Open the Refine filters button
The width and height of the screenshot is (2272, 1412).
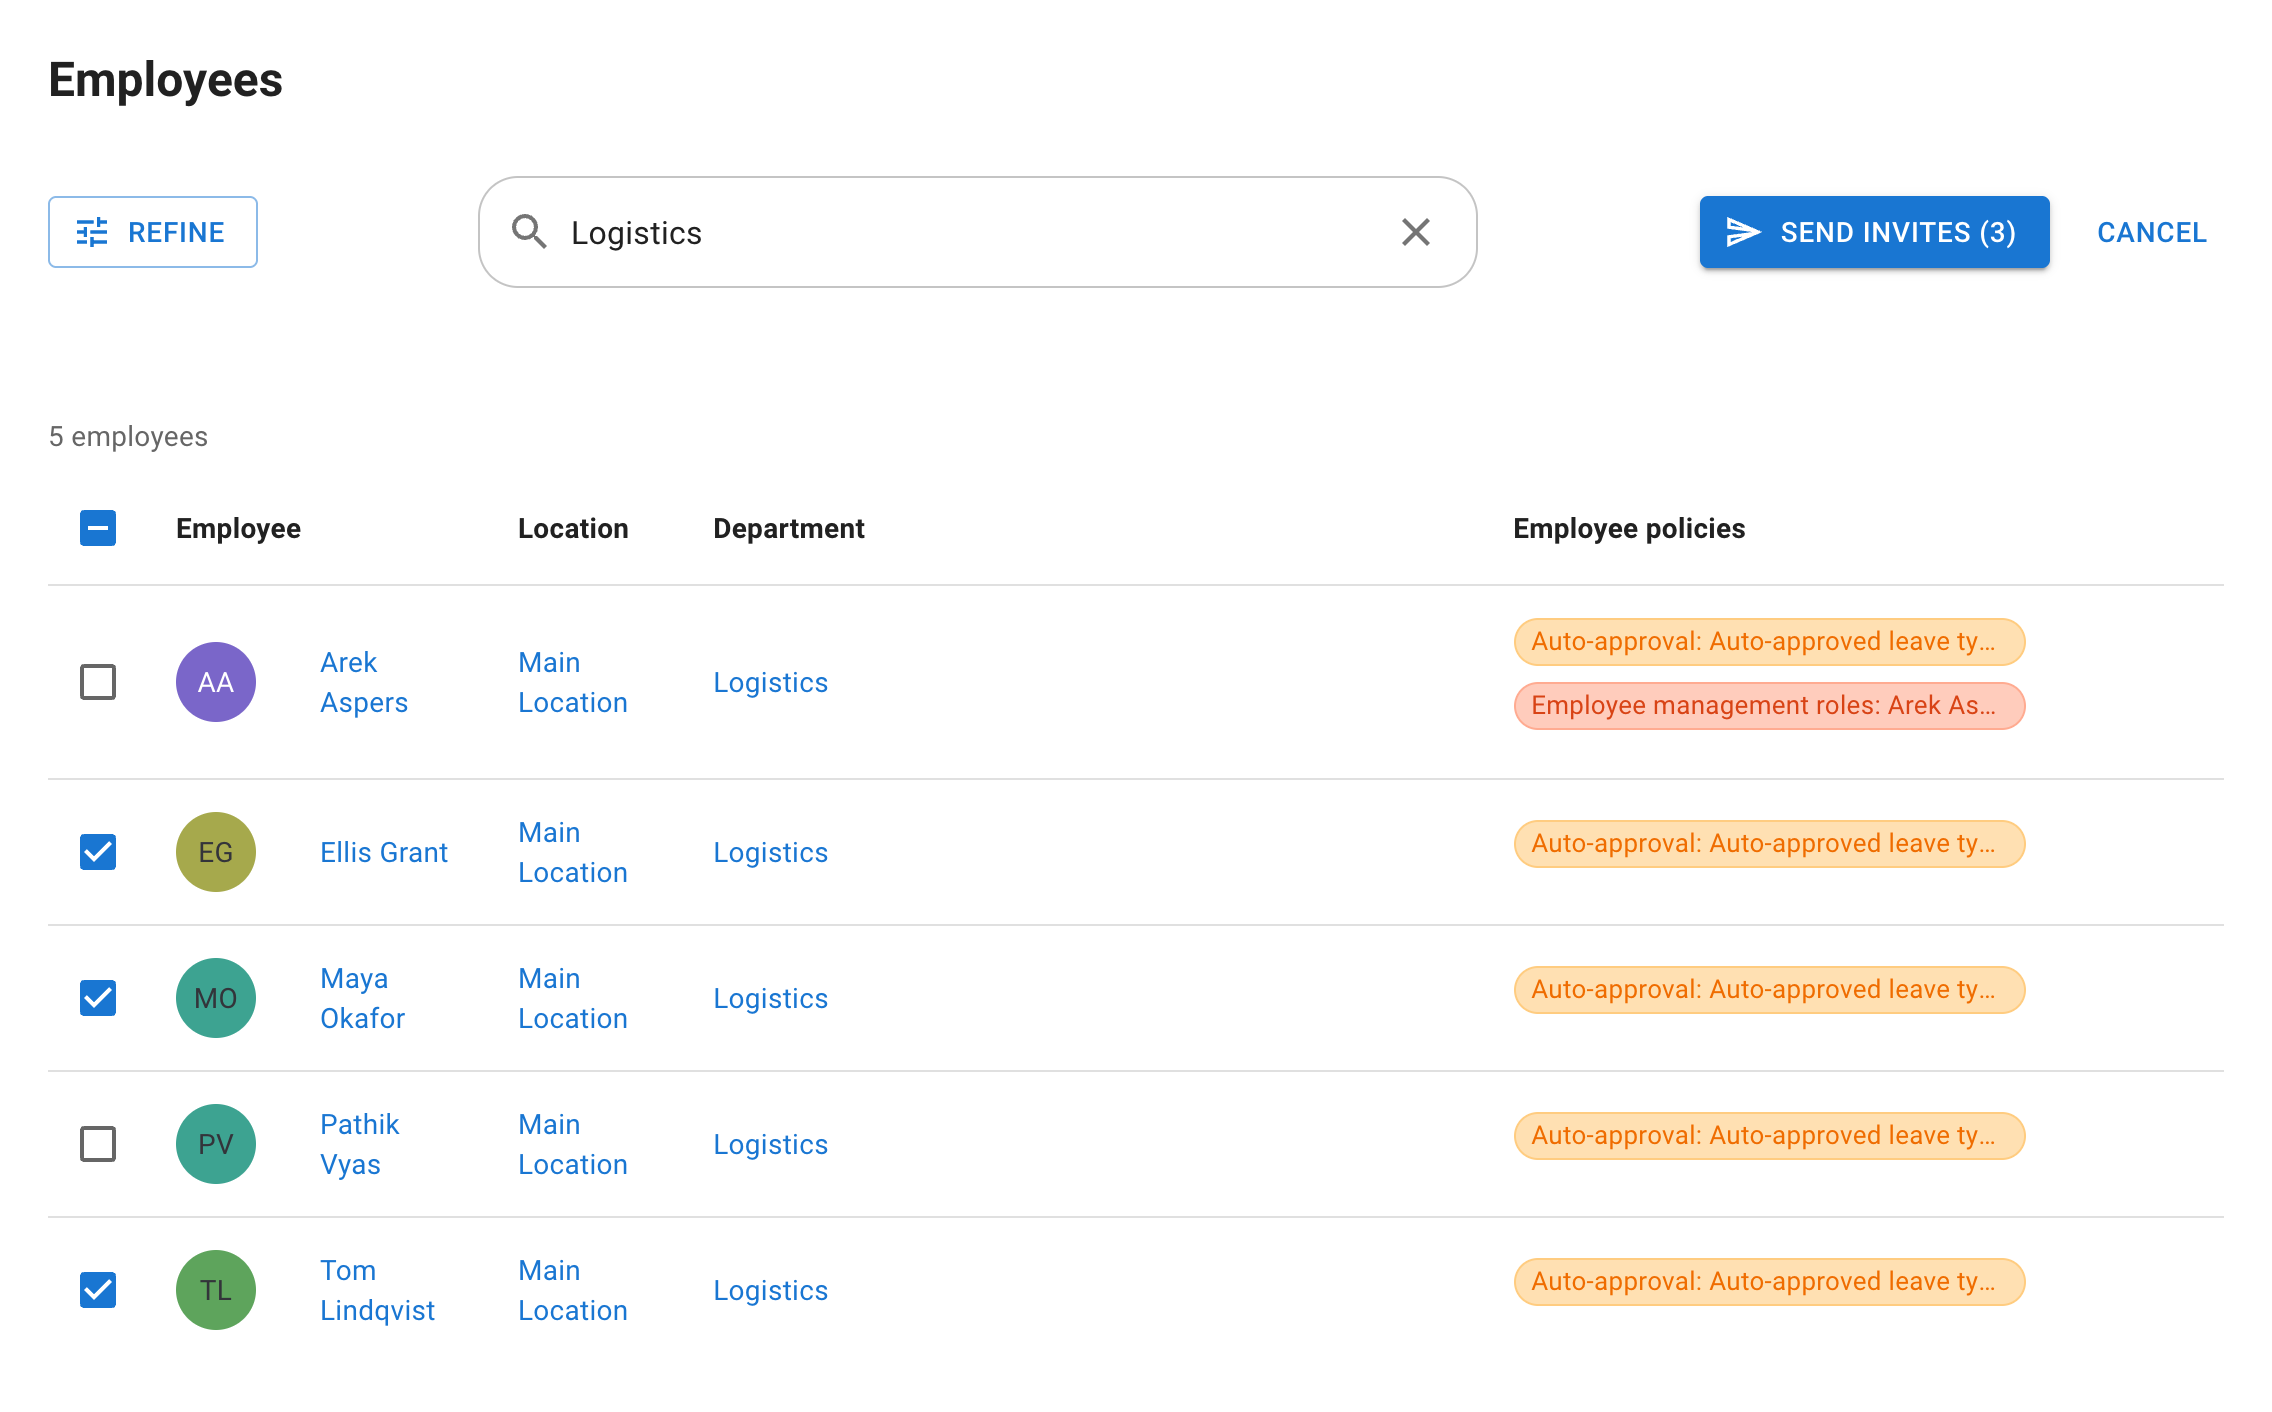(x=153, y=232)
